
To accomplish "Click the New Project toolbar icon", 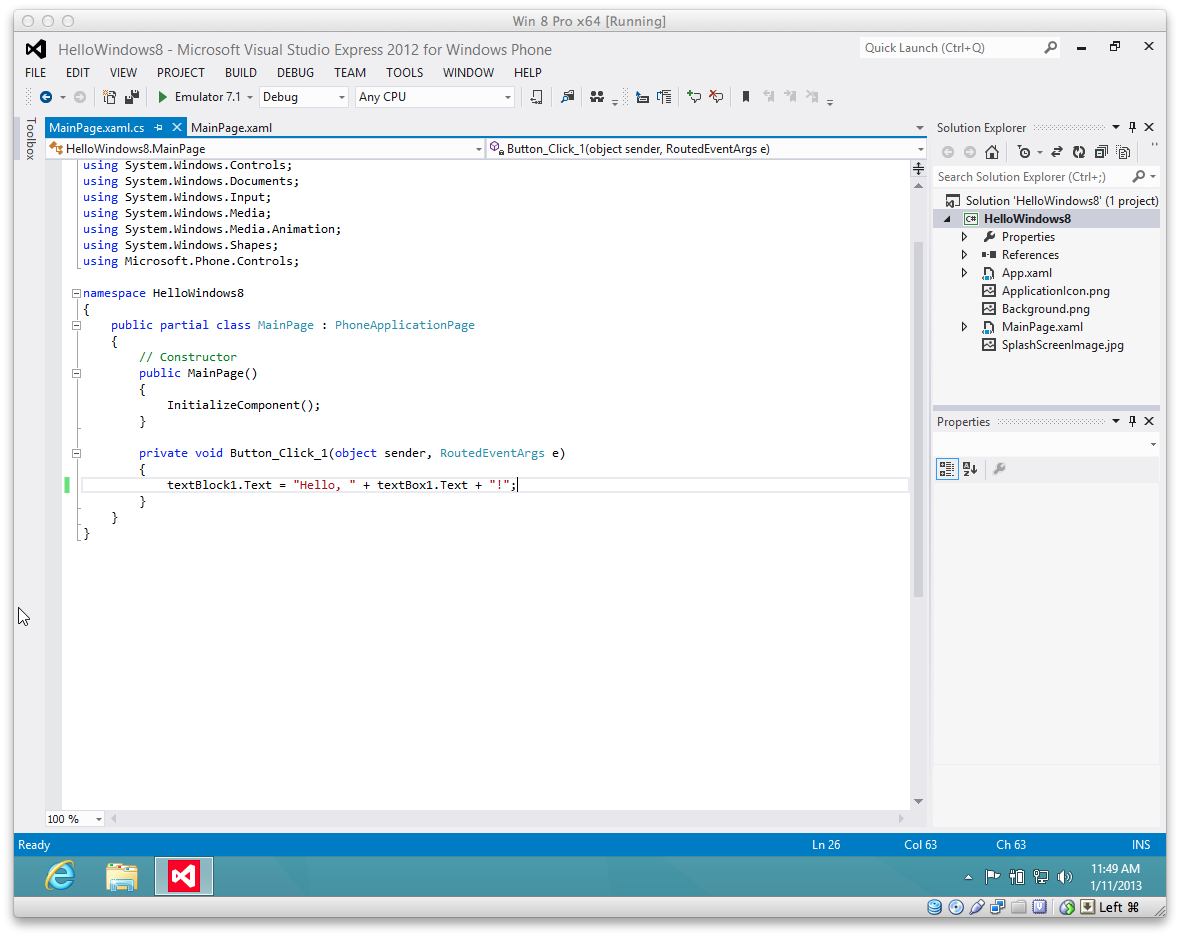I will point(109,97).
